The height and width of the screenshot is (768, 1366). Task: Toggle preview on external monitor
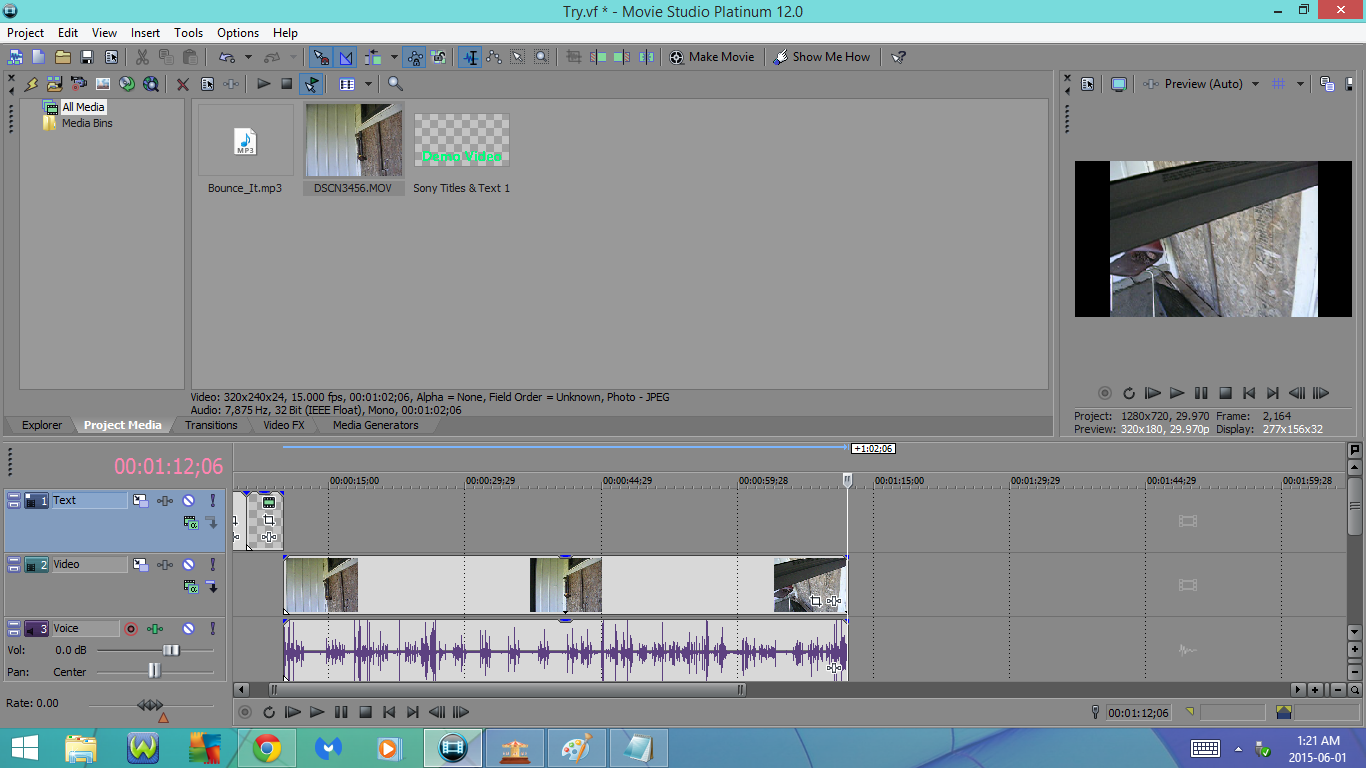[x=1119, y=84]
